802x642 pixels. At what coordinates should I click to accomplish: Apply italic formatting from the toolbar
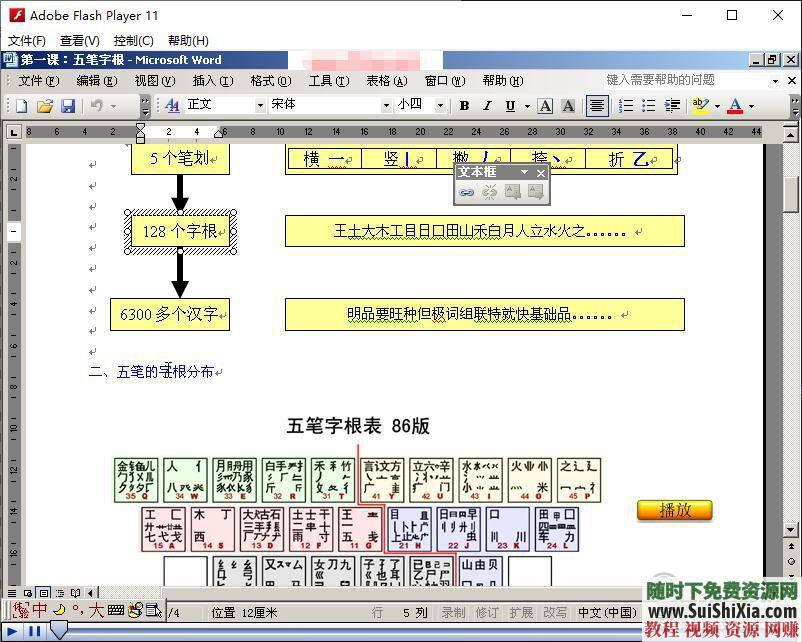pyautogui.click(x=487, y=106)
